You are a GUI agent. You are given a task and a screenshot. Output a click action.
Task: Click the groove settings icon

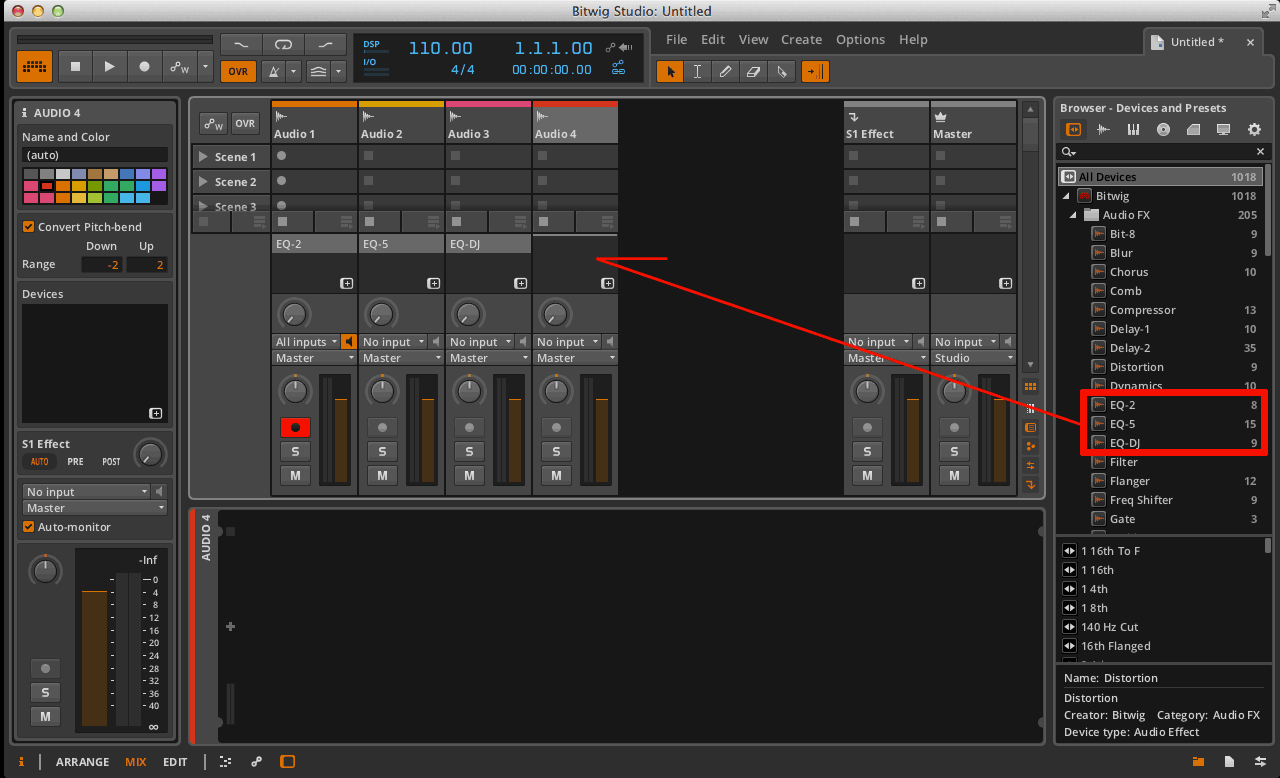tap(318, 71)
